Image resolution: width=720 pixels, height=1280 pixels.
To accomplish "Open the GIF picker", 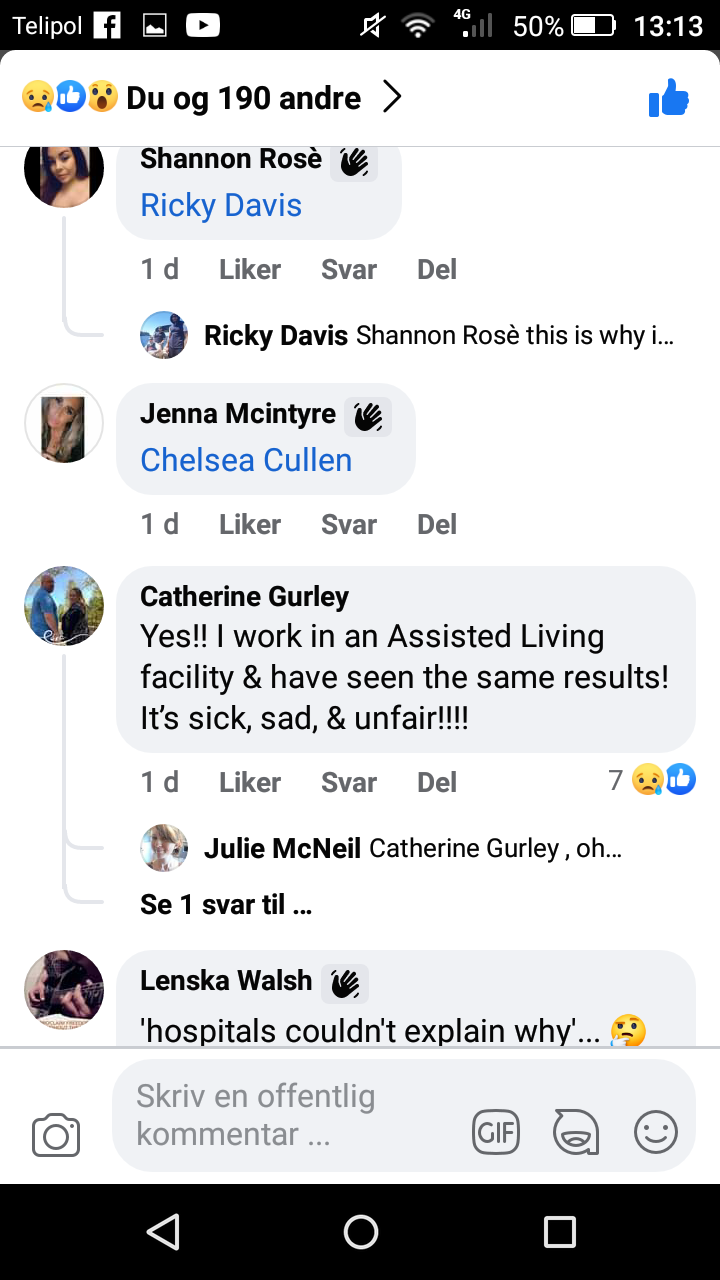I will [496, 1133].
